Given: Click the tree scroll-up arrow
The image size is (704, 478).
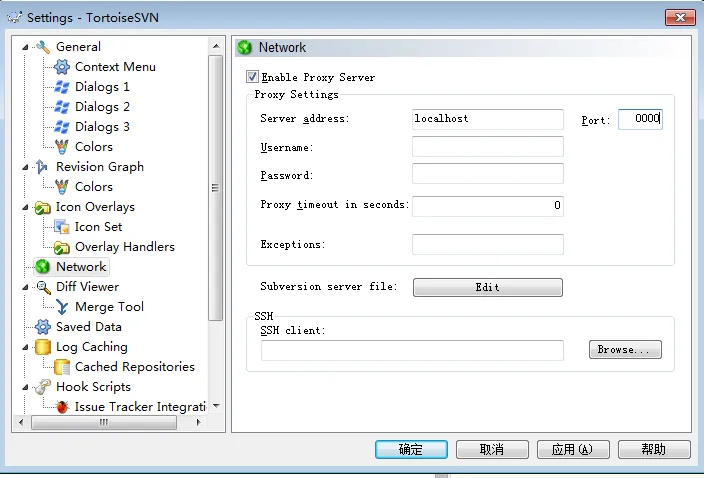Looking at the screenshot, I should (216, 46).
